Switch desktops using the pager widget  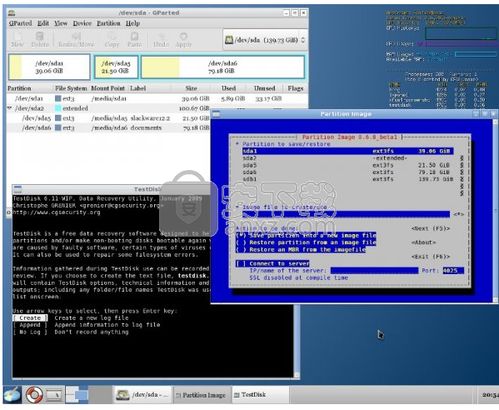click(77, 395)
